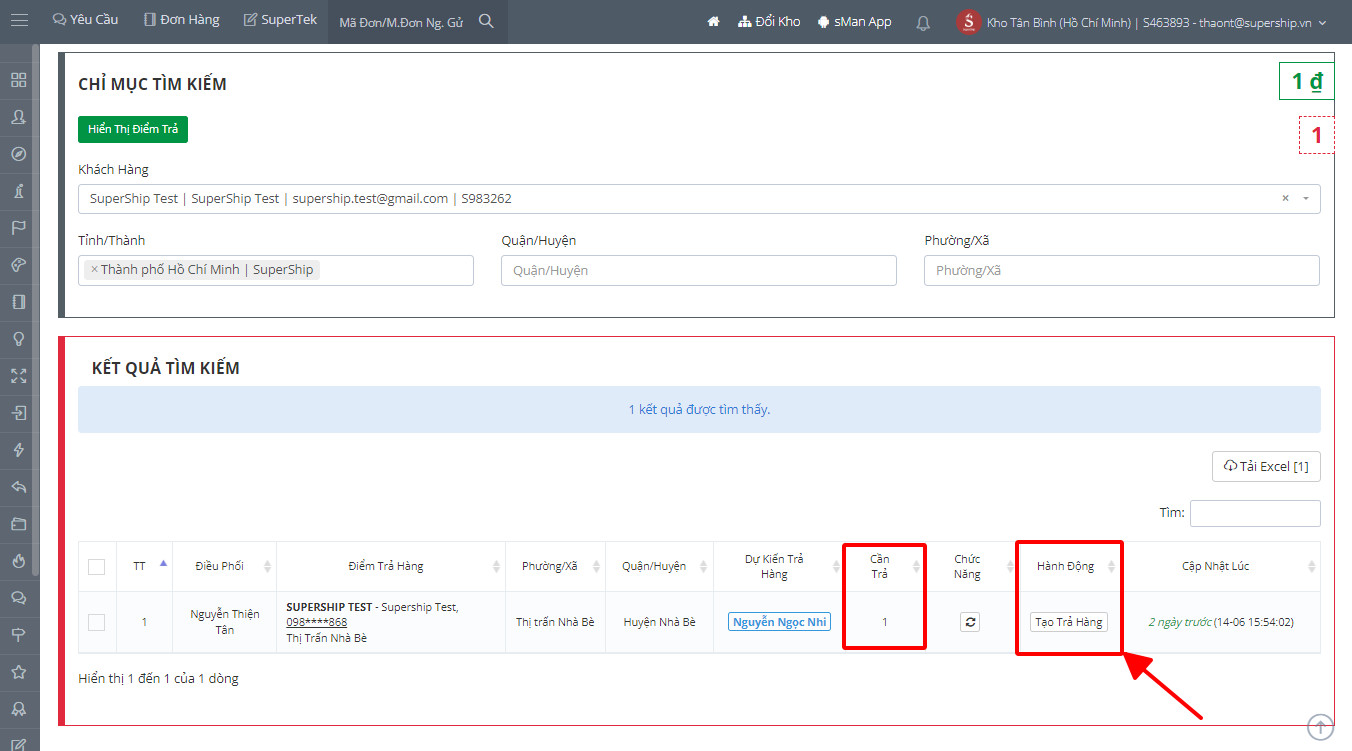1352x751 pixels.
Task: Sort table by Điều Phối column
Action: point(225,566)
